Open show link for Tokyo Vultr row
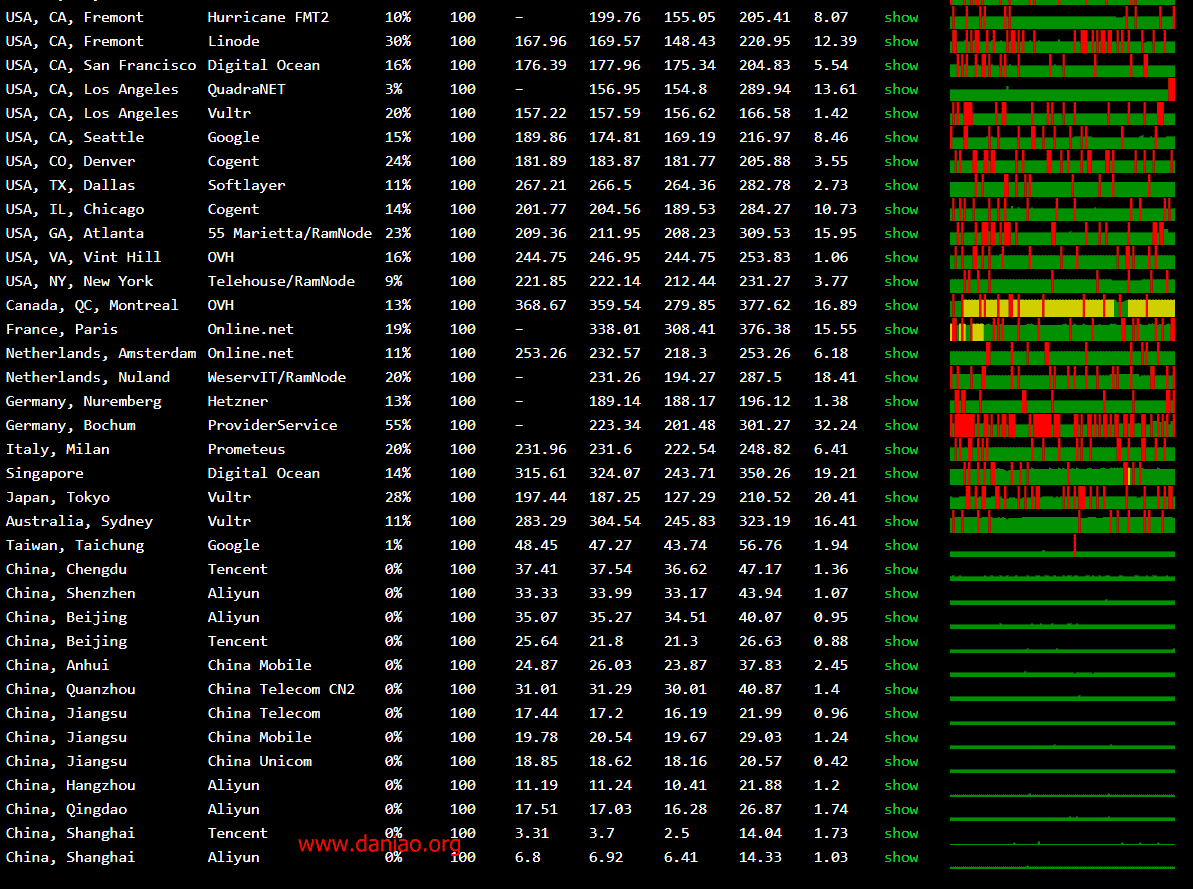Viewport: 1193px width, 889px height. click(901, 497)
